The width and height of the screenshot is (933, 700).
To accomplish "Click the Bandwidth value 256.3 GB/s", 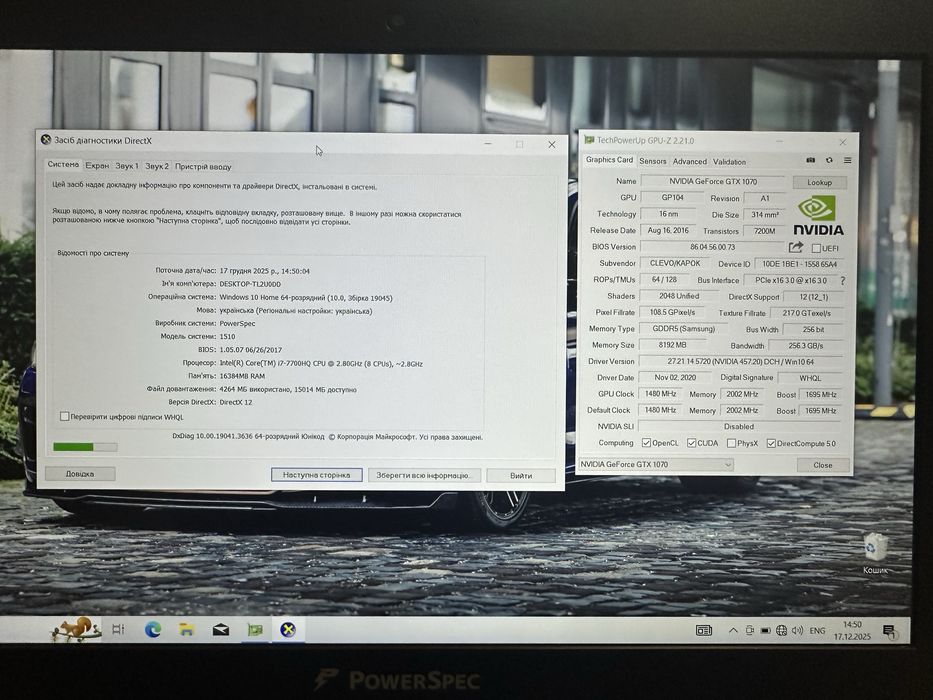I will [x=806, y=345].
